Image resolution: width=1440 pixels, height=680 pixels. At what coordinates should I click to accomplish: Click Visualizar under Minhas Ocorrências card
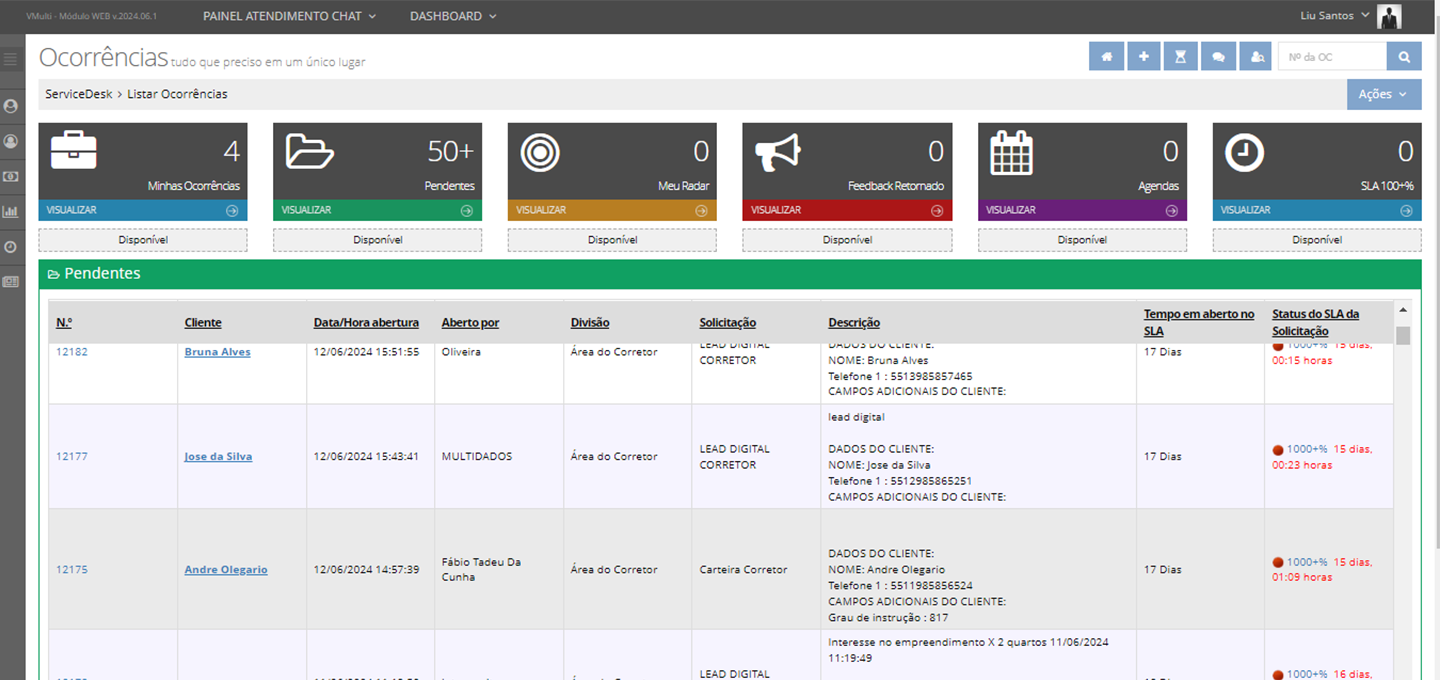click(142, 210)
